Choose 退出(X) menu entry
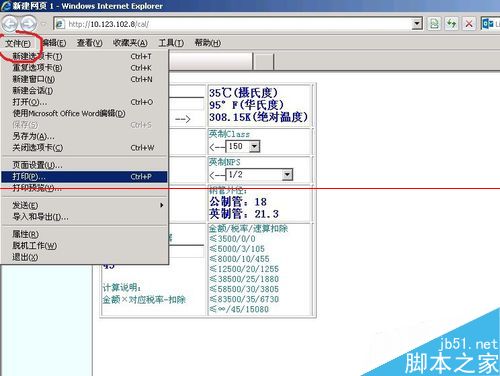The width and height of the screenshot is (500, 376). (84, 257)
